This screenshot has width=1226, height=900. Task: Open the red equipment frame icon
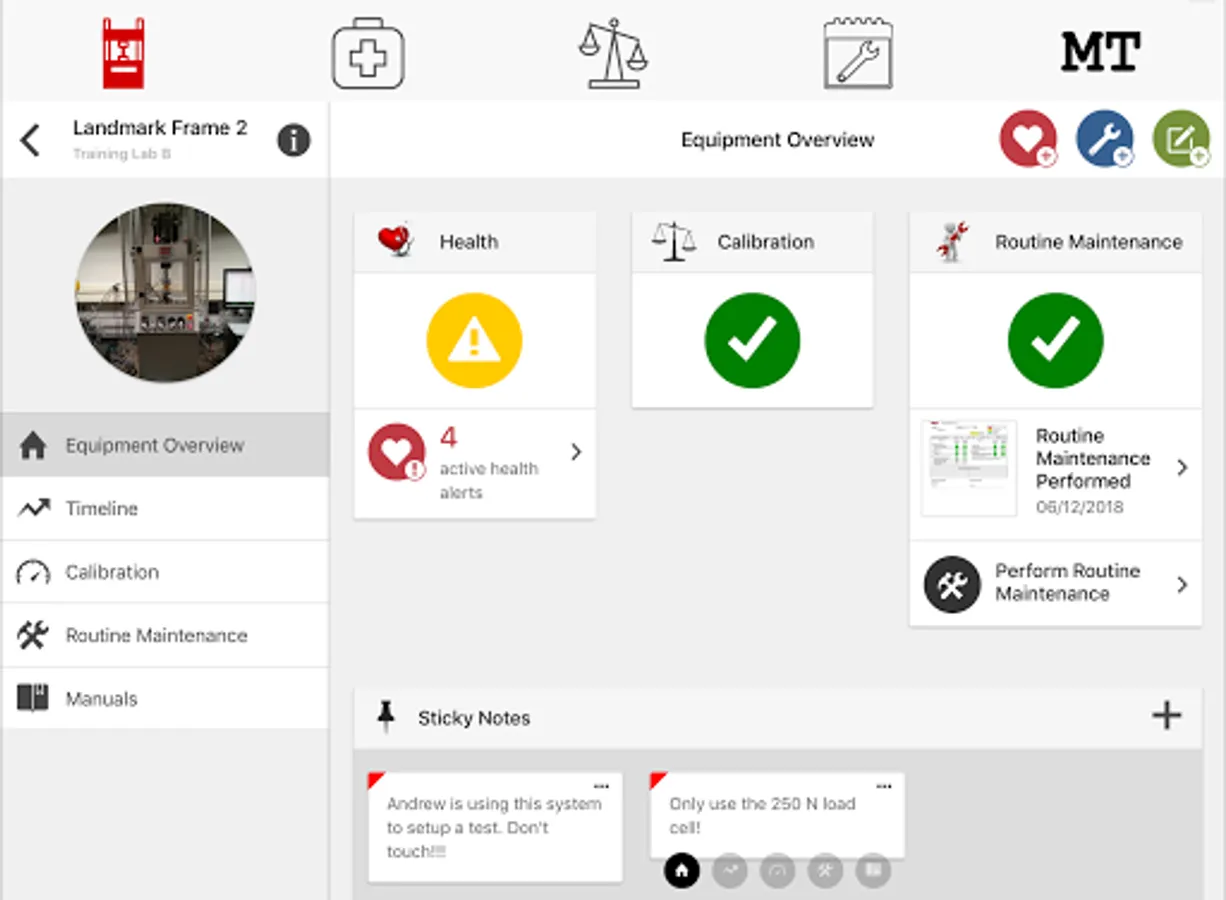[123, 53]
